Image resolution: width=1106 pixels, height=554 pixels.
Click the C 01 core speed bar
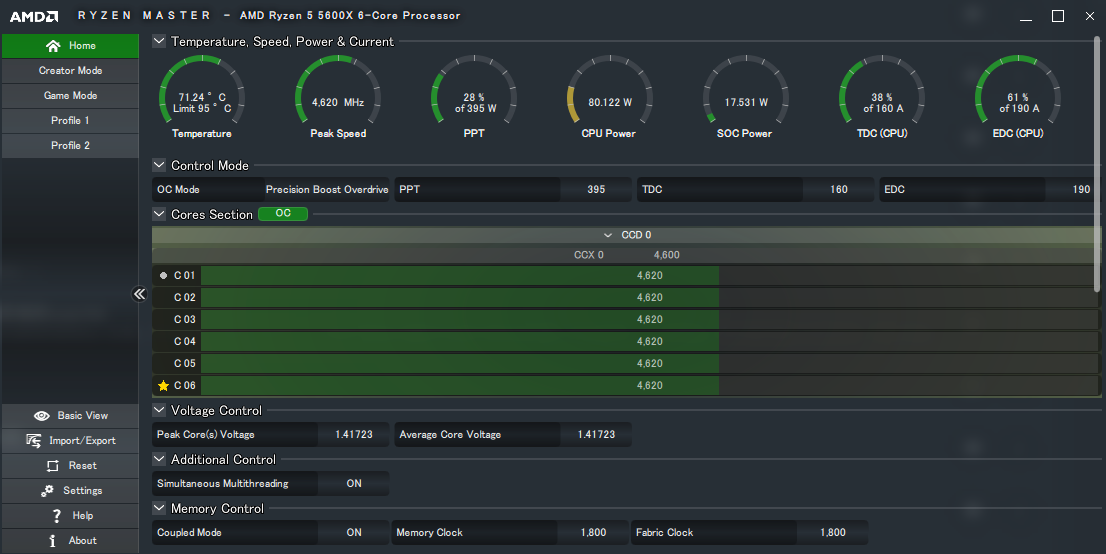pyautogui.click(x=460, y=275)
